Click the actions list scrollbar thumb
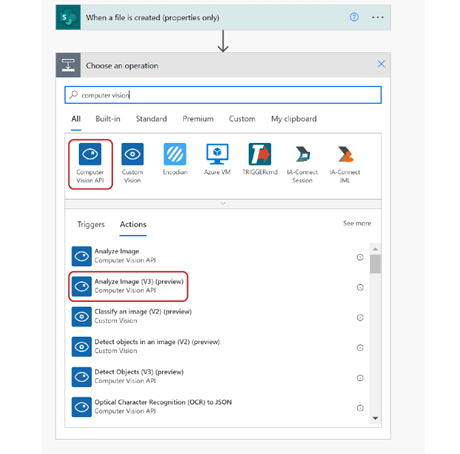Image resolution: width=460 pixels, height=454 pixels. [375, 264]
